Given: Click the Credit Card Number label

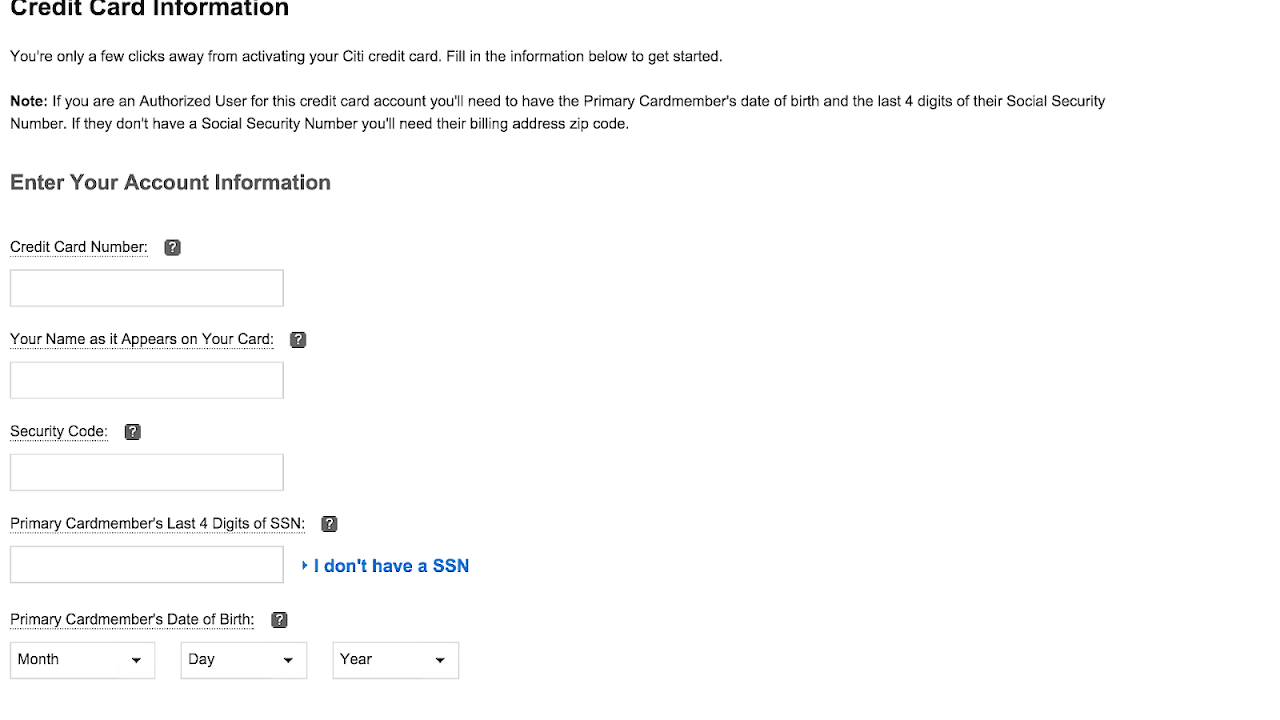Looking at the screenshot, I should click(78, 246).
